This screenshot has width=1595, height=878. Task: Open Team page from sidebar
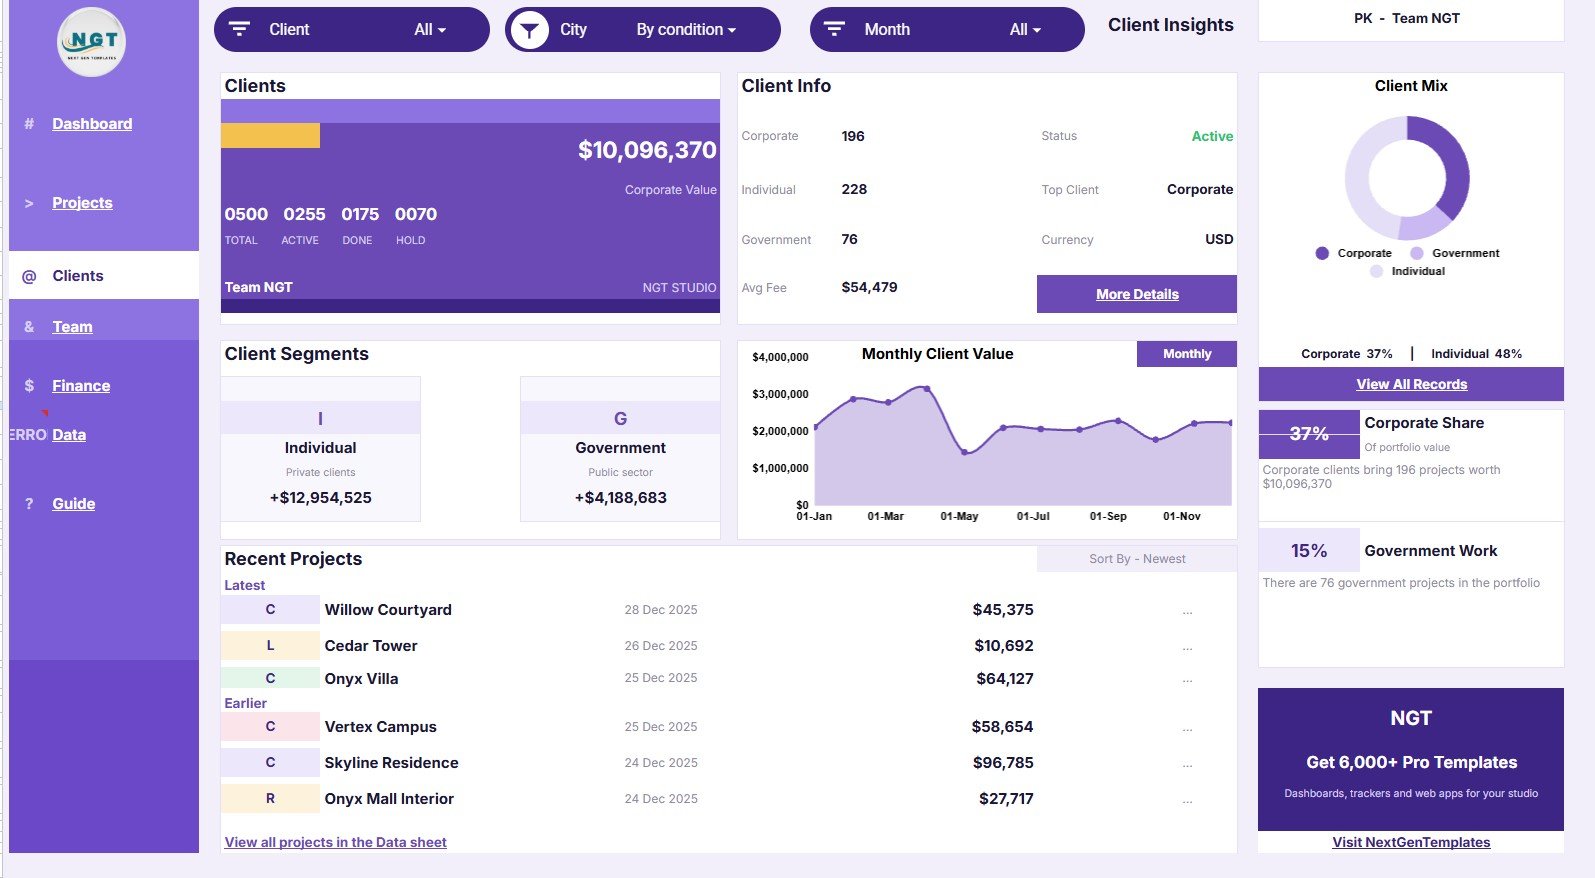click(72, 327)
